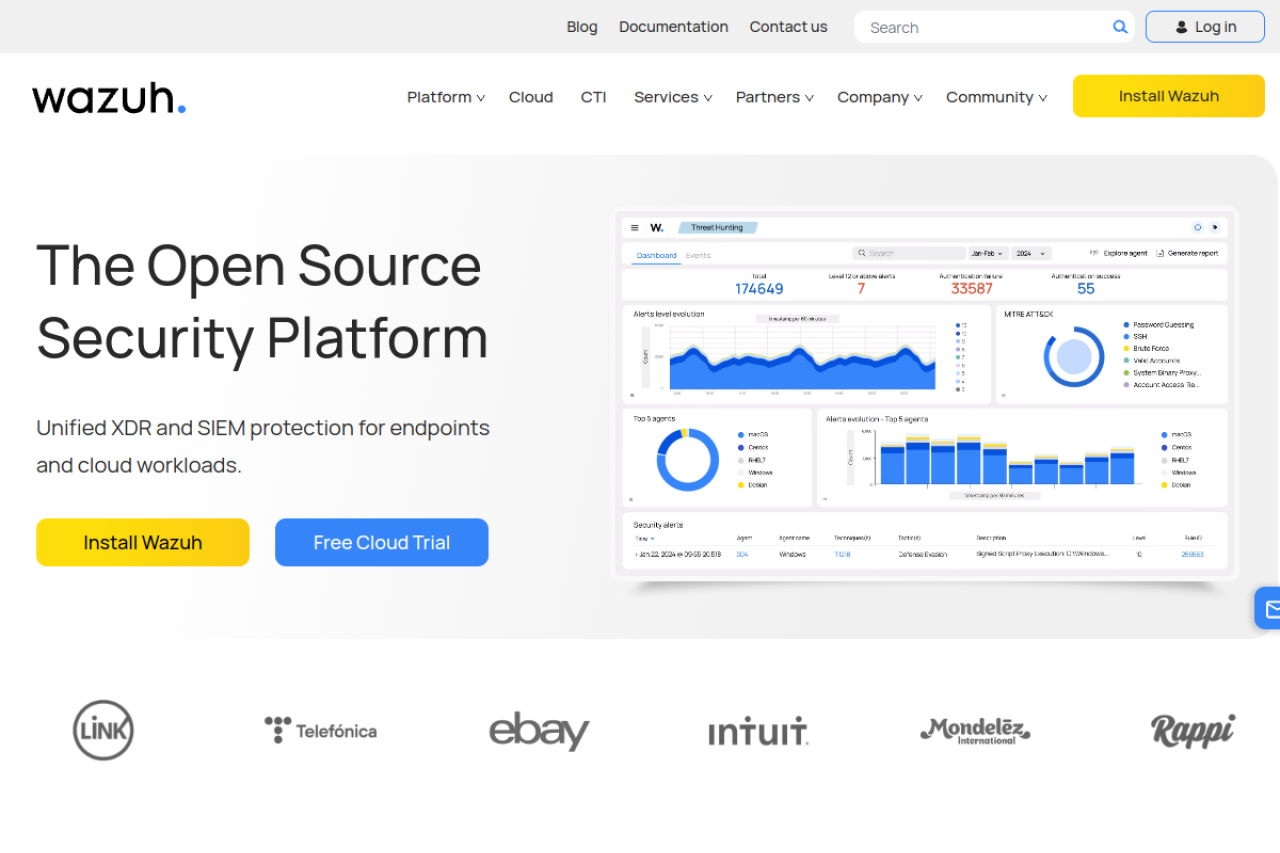Go to the Cloud page

[531, 97]
